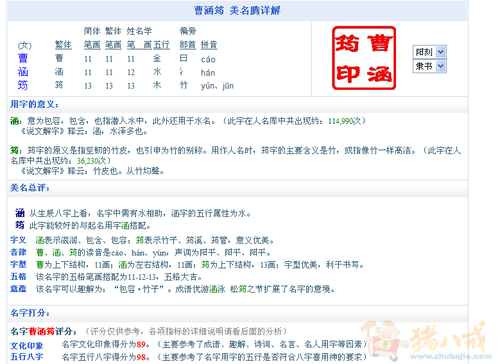
Task: Click the 名字打分 section heading
Action: (x=30, y=313)
